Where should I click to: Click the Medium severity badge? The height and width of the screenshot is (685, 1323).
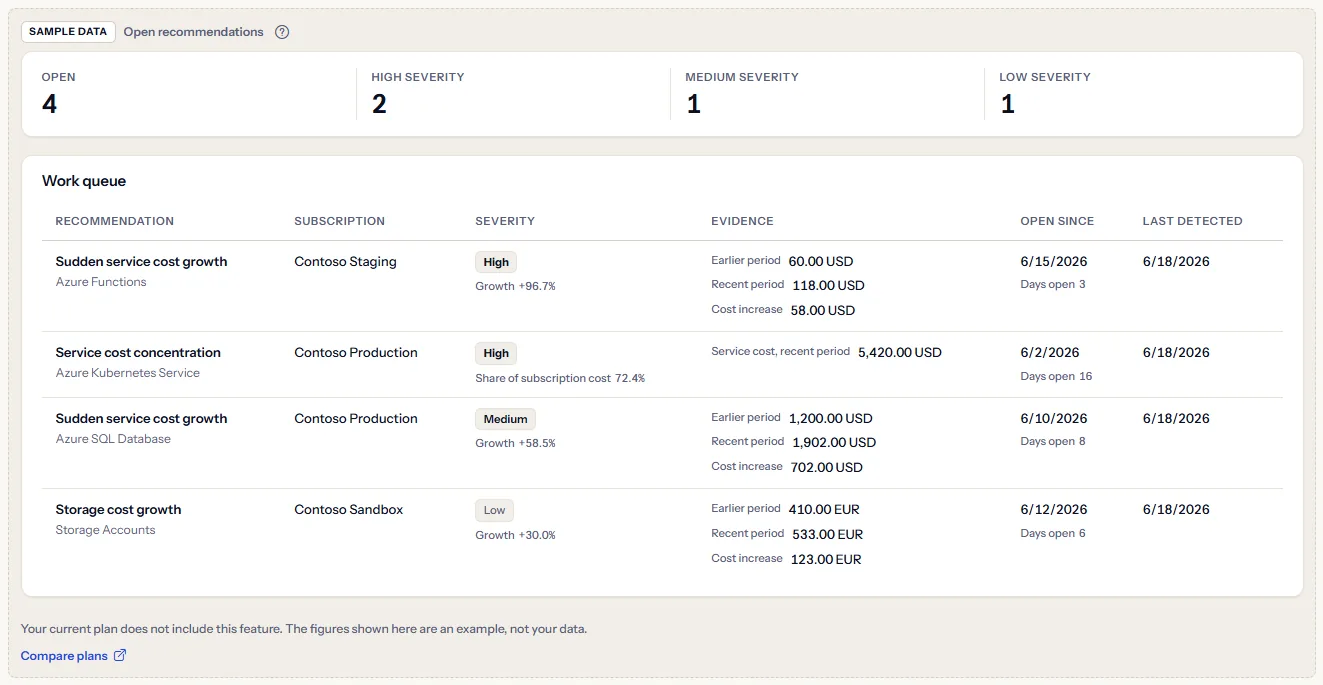505,419
